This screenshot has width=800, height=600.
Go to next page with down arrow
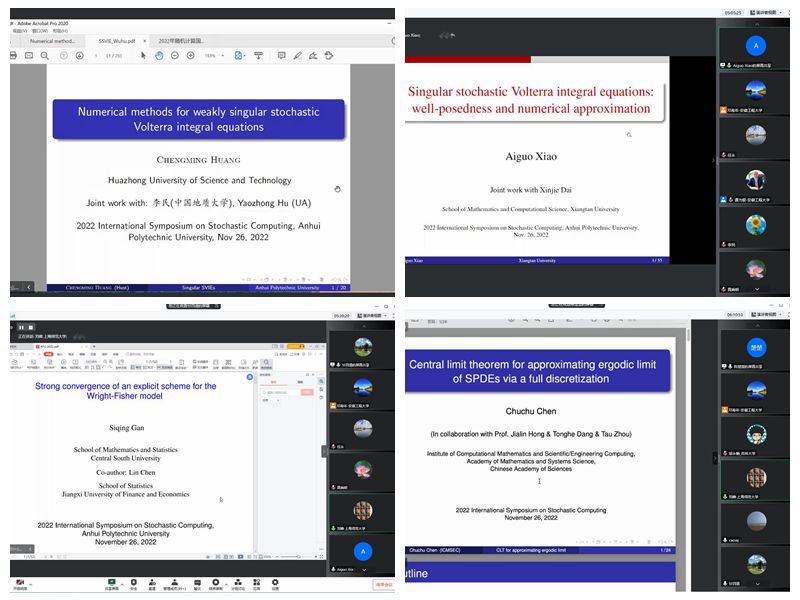tap(80, 55)
